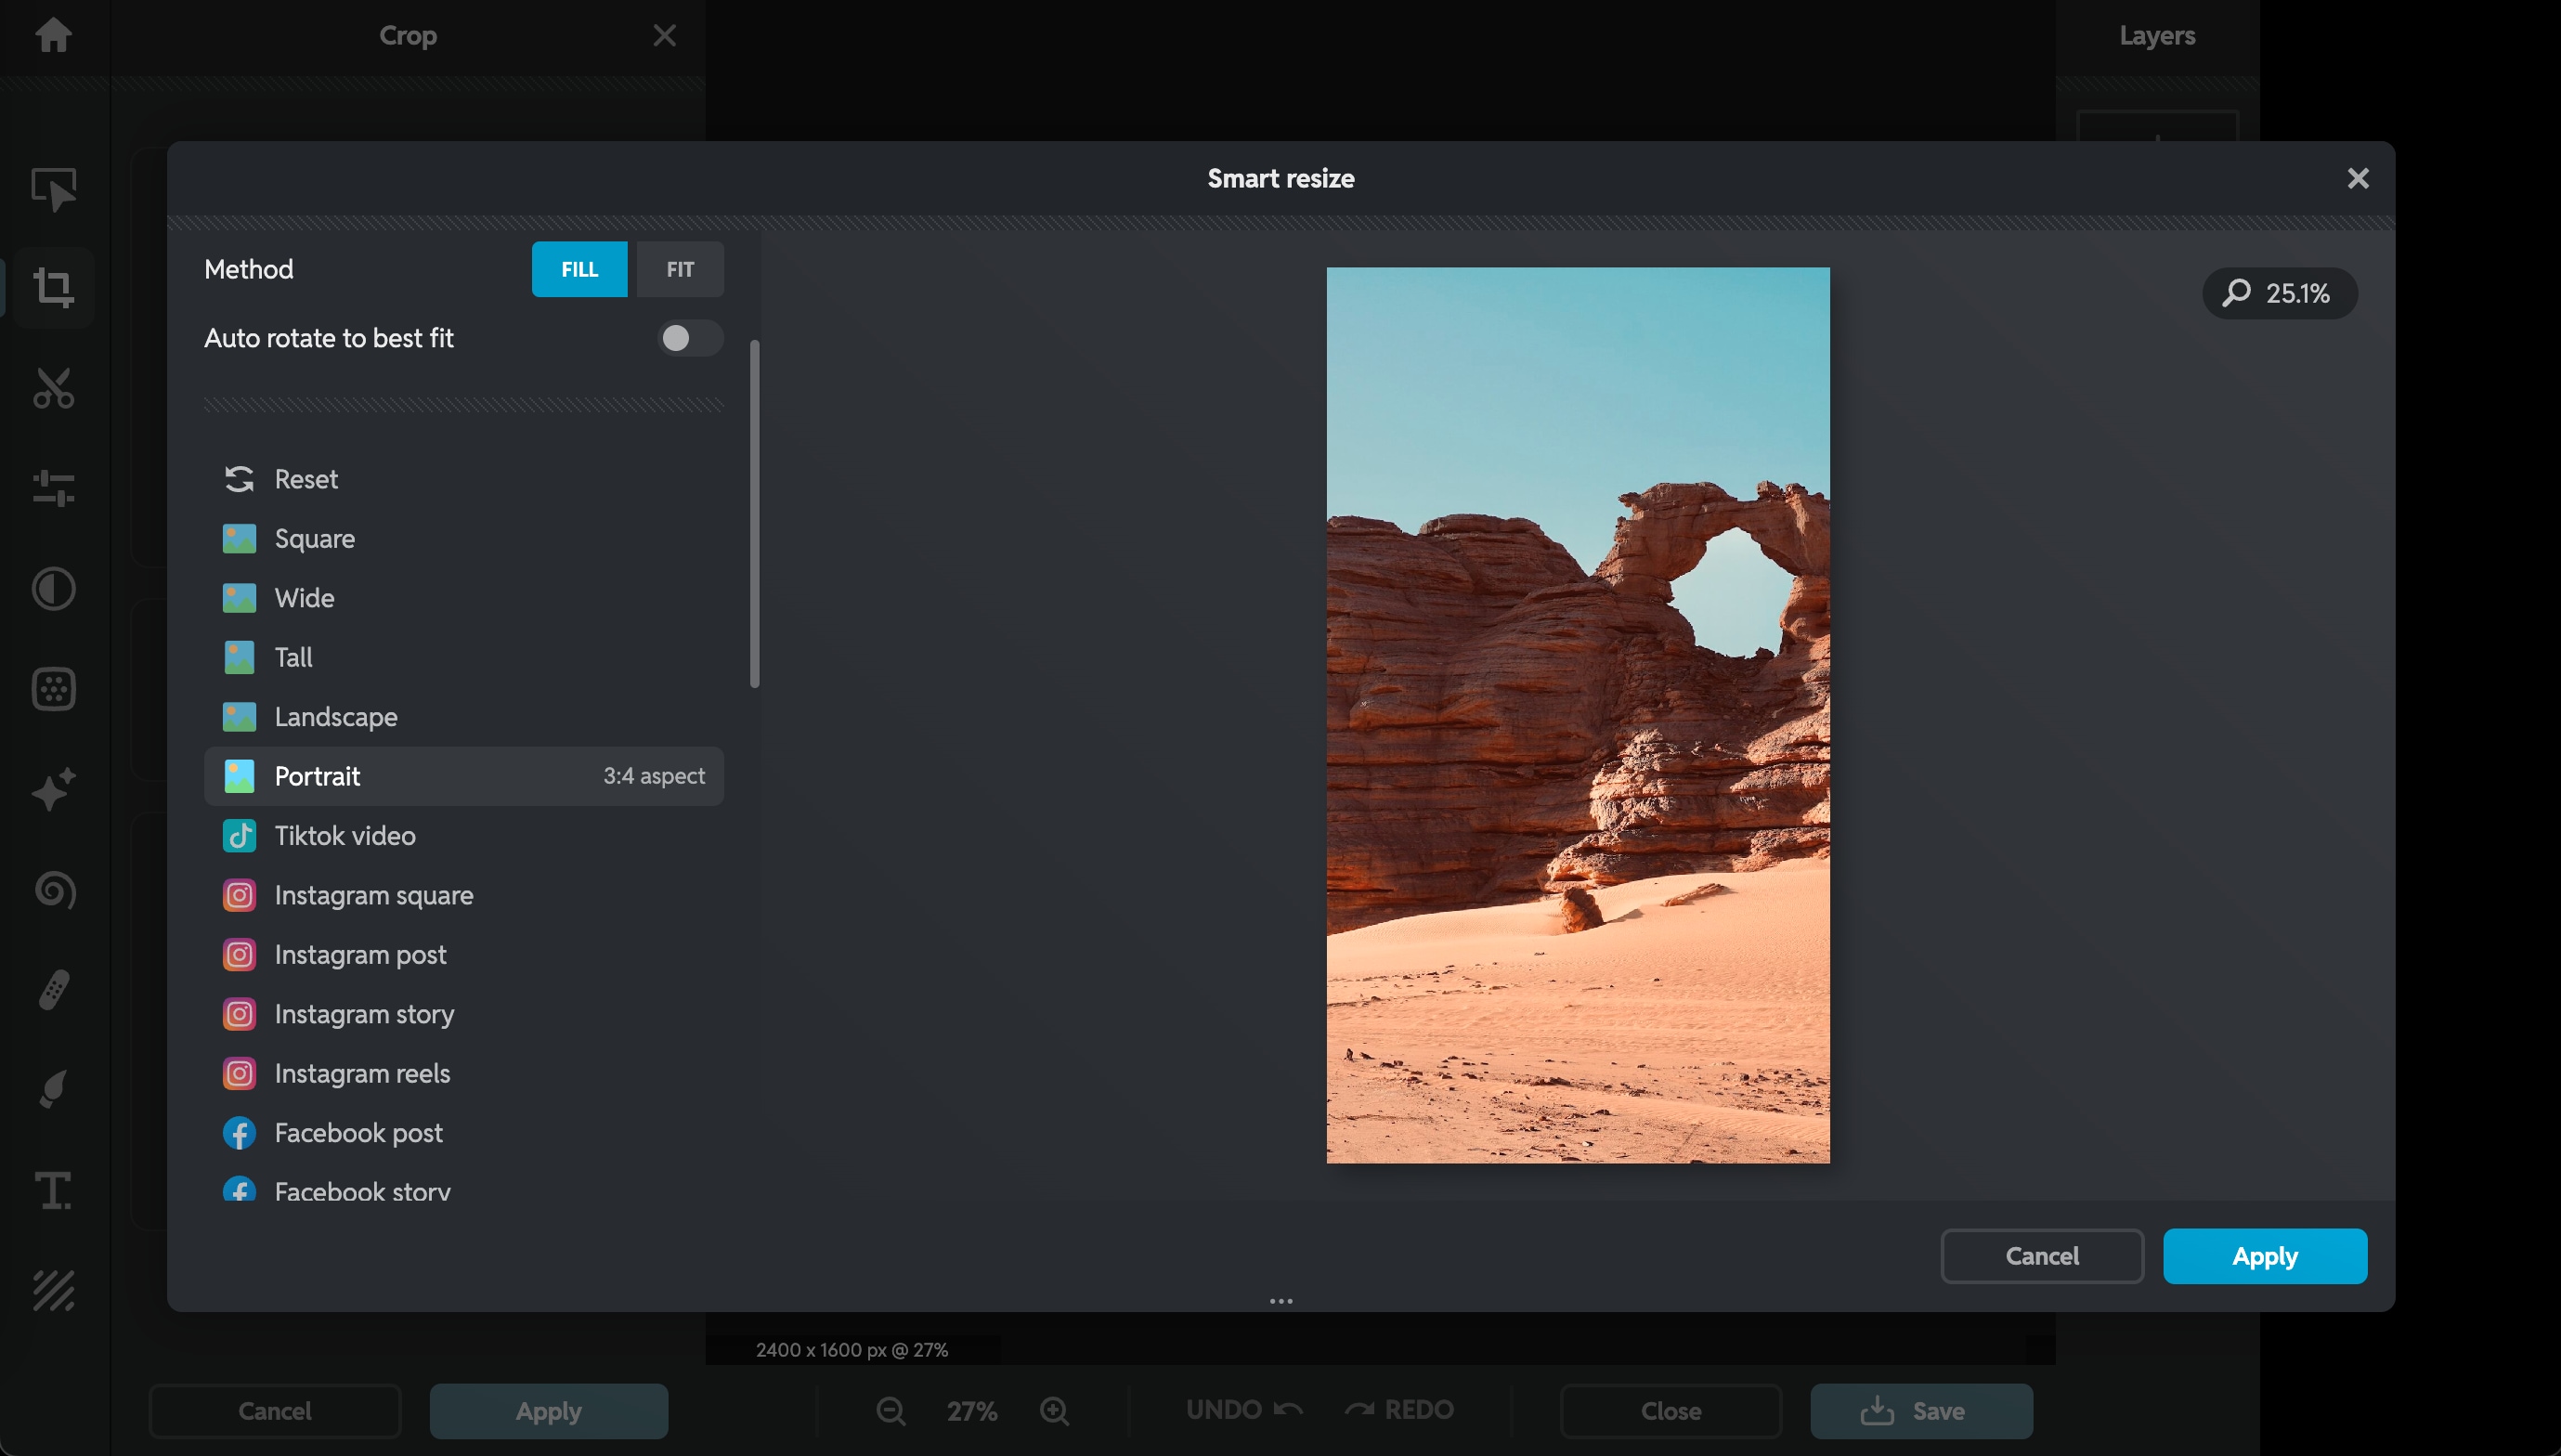Click the desert arch preview image

pos(1578,715)
